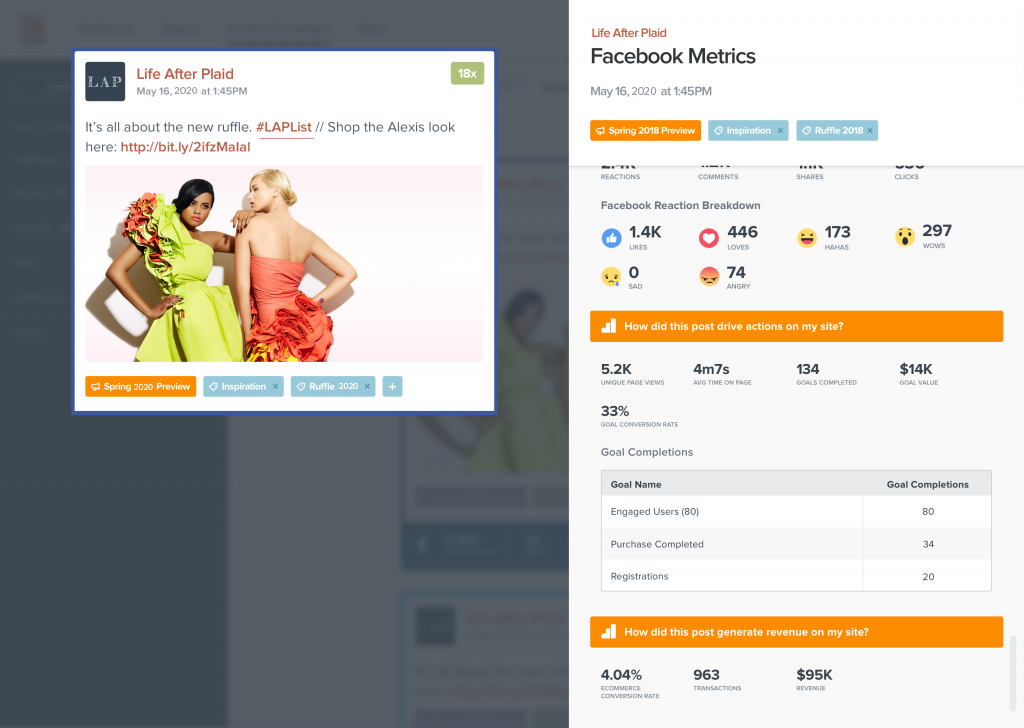
Task: Click the Goal Completions column header
Action: click(927, 484)
